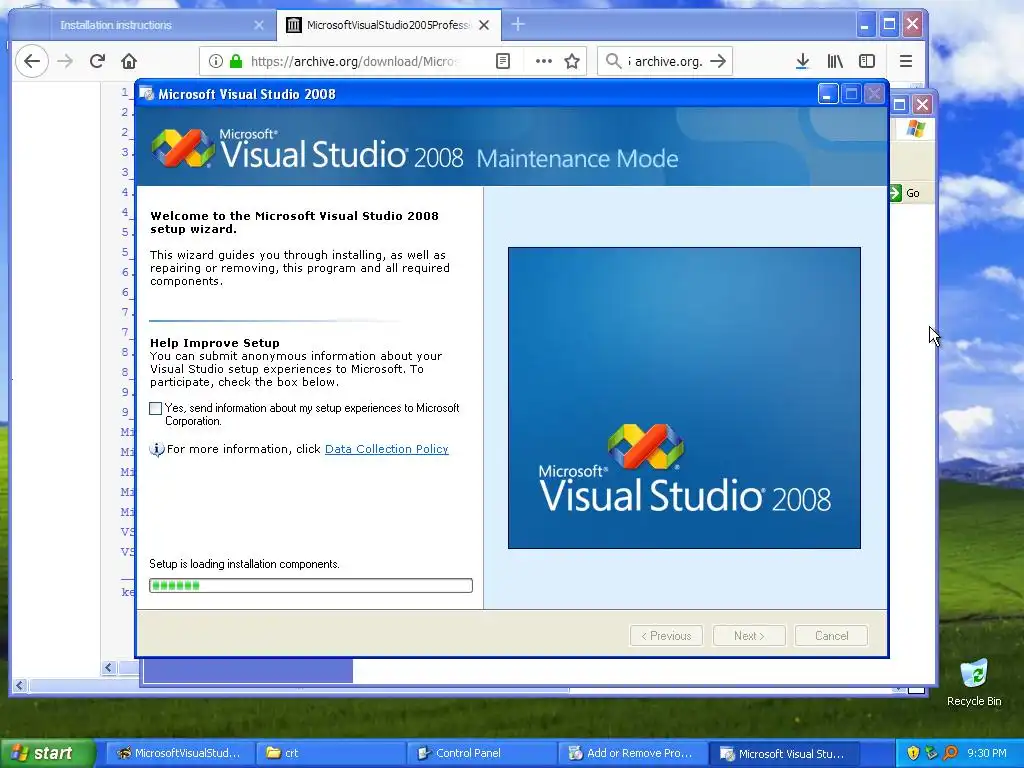
Task: Submit search with the arrow button
Action: click(x=718, y=61)
